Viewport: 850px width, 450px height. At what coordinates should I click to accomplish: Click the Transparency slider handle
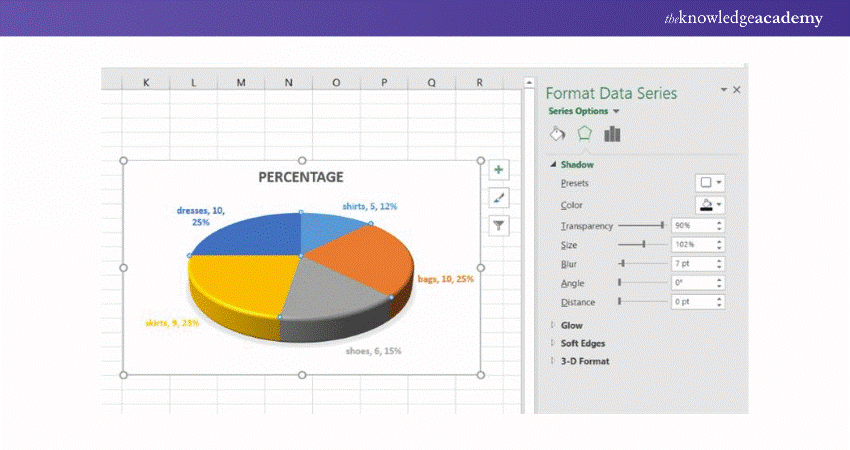[662, 226]
